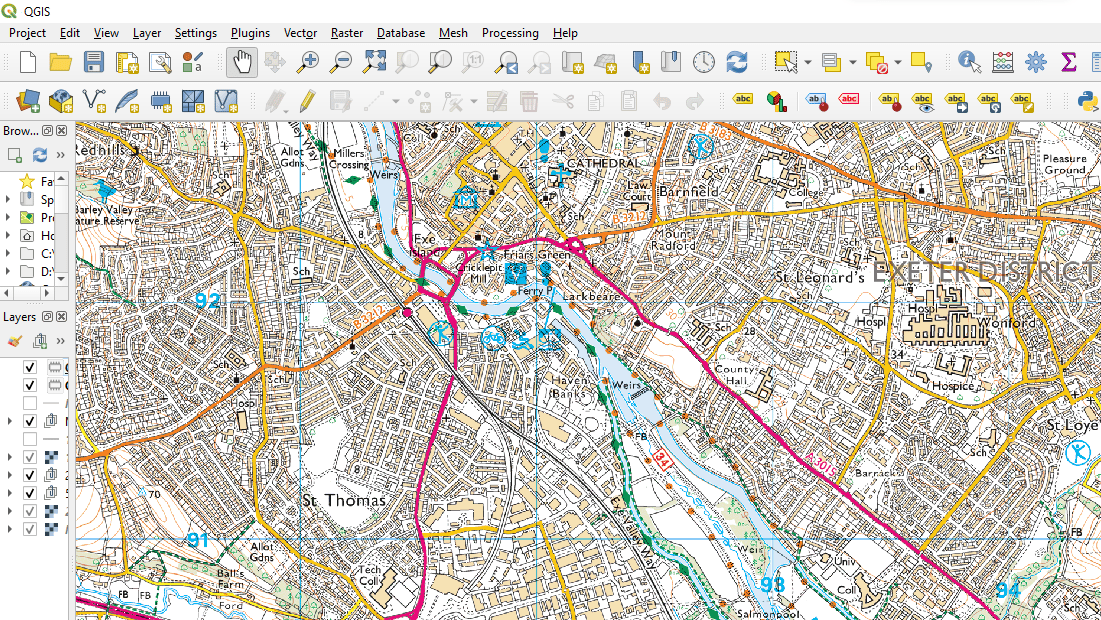Open the Vector menu
Image resolution: width=1101 pixels, height=620 pixels.
[300, 33]
